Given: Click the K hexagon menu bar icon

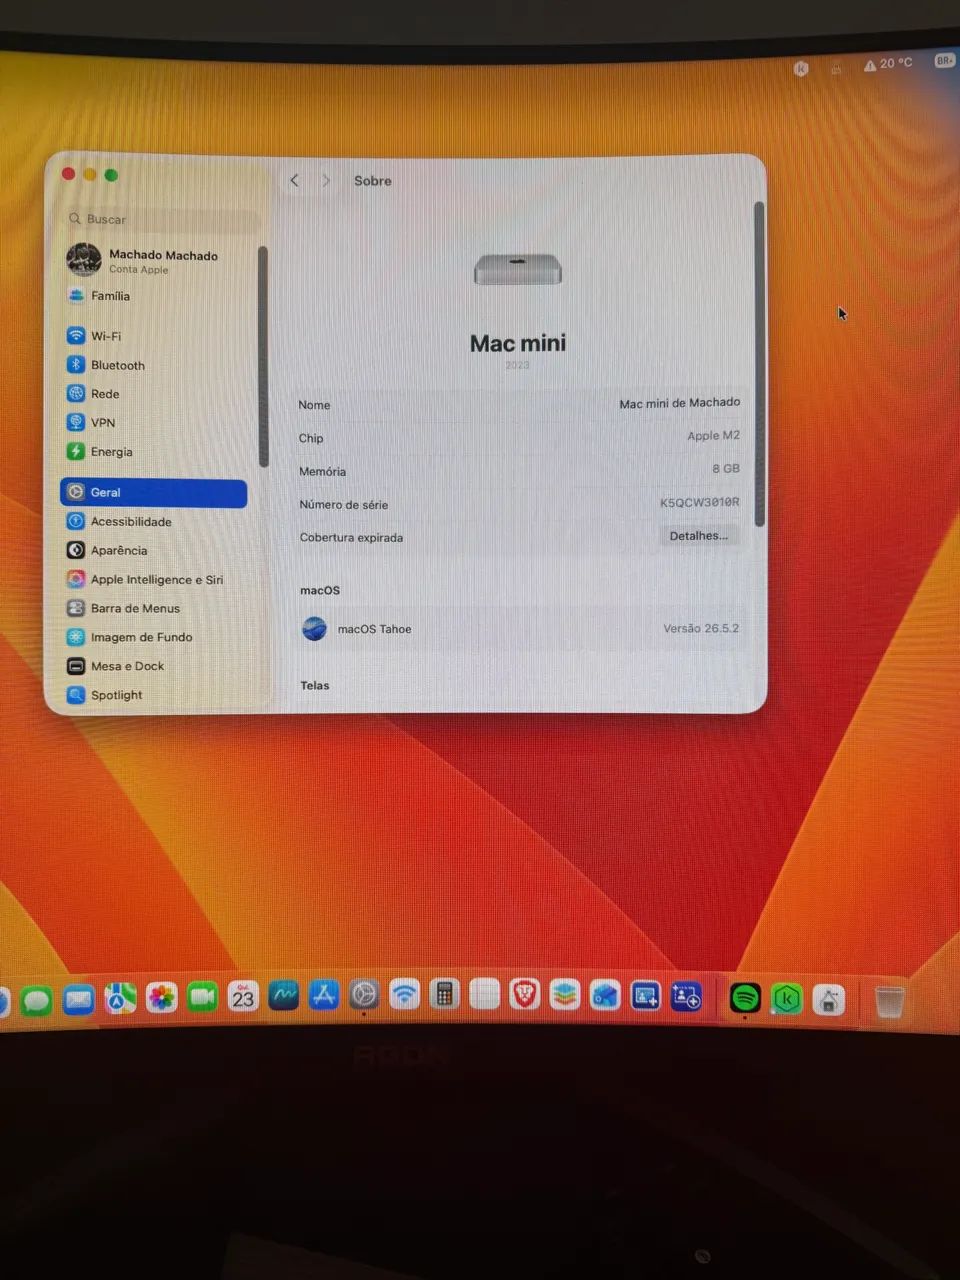Looking at the screenshot, I should pyautogui.click(x=801, y=68).
